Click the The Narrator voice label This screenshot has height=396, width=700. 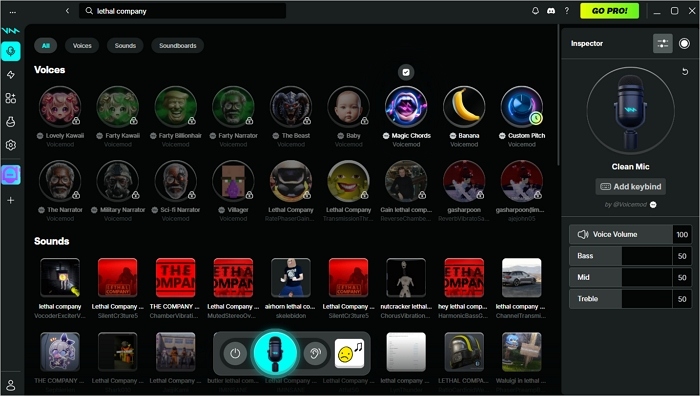coord(65,209)
